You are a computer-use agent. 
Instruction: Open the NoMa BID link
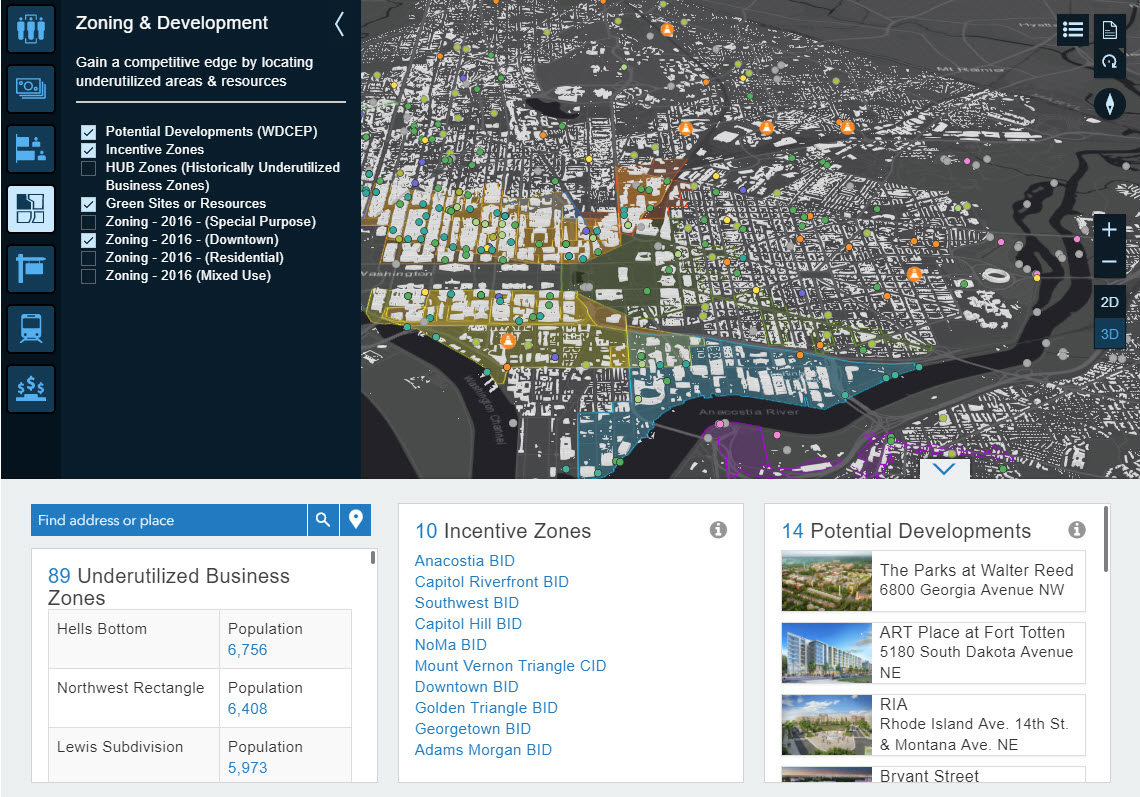451,645
